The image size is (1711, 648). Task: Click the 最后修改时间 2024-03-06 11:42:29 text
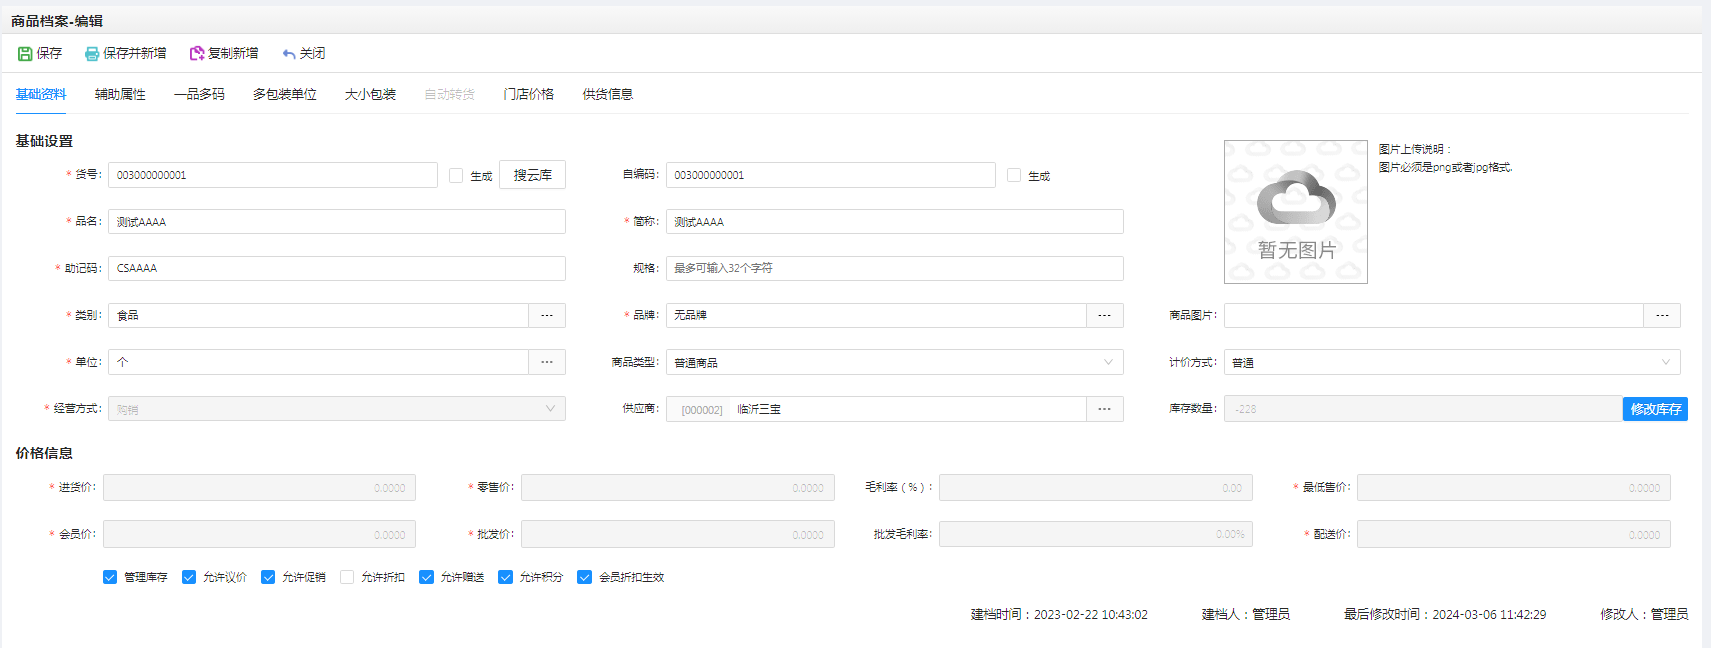pos(1445,615)
